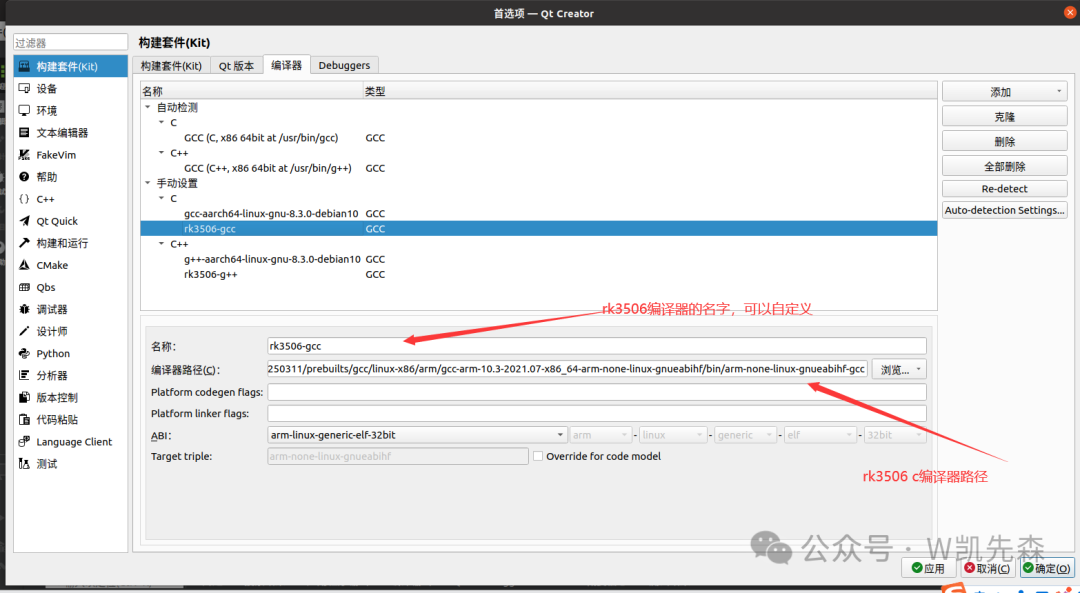Open the 添加 (Add) dropdown button
This screenshot has width=1080, height=593.
tap(1004, 92)
